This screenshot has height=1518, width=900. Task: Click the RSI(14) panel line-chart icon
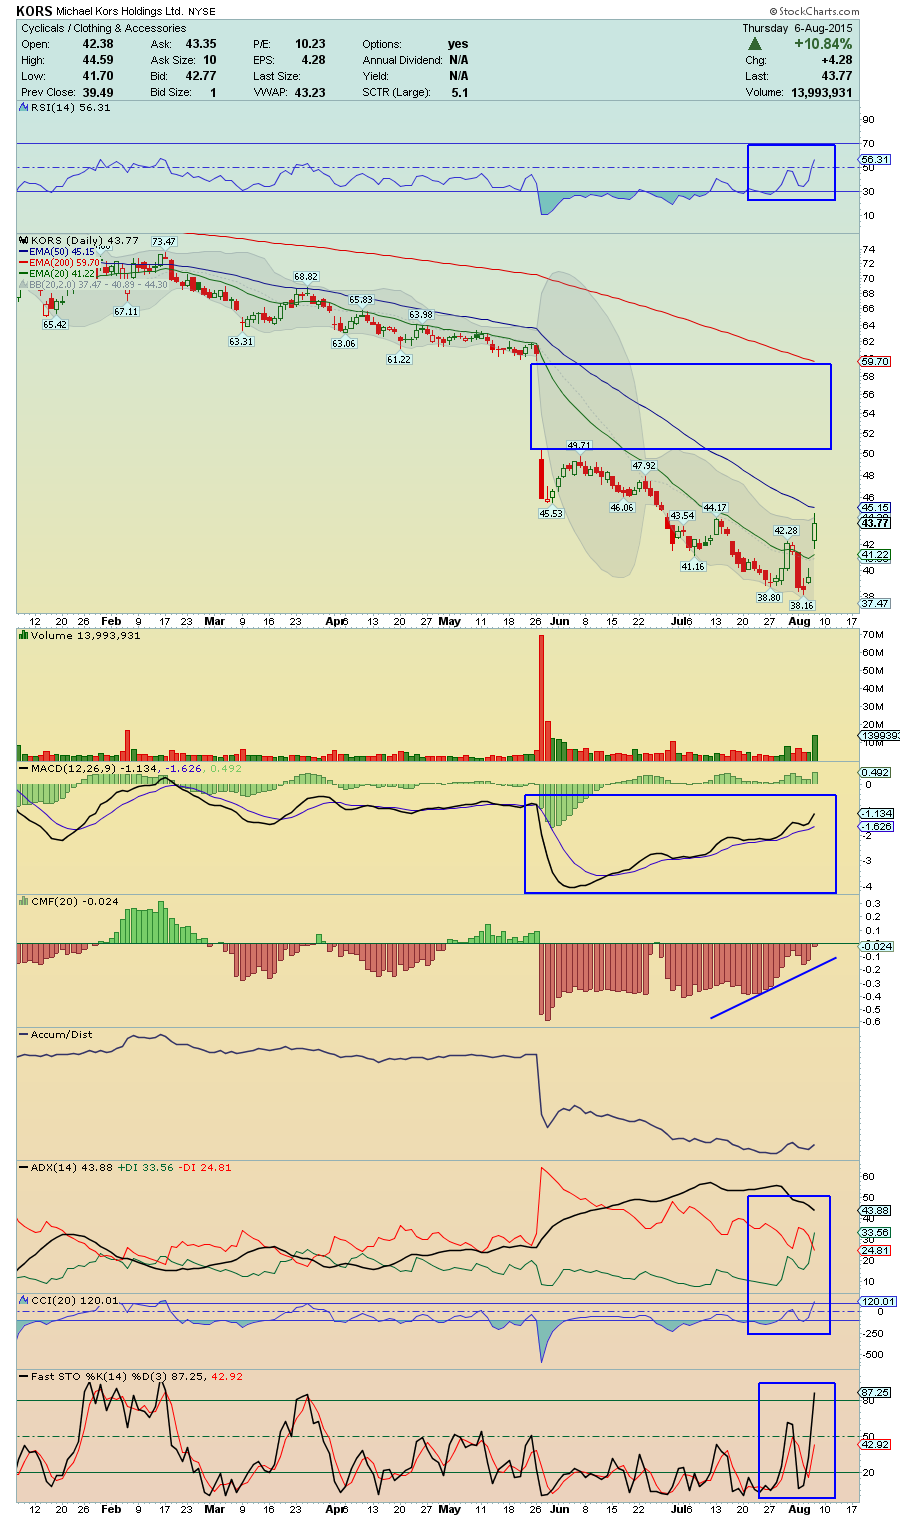tap(24, 107)
